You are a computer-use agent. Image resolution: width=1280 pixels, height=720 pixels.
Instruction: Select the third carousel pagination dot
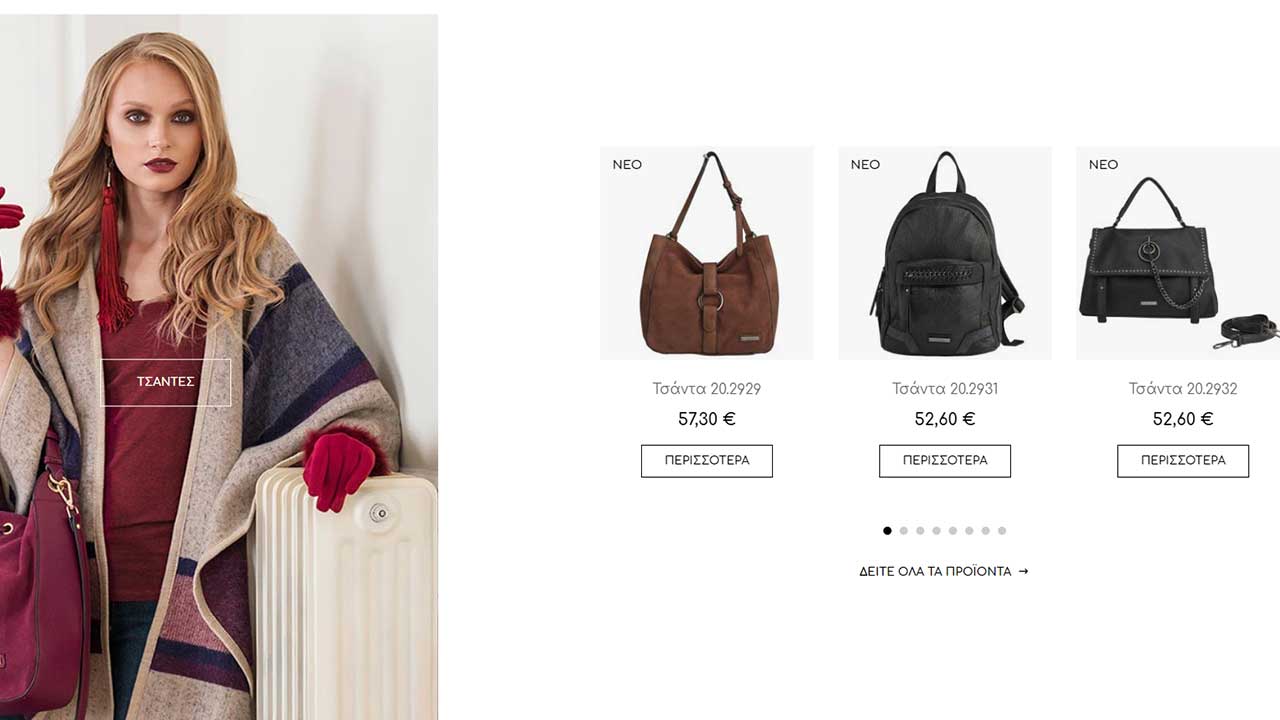point(920,531)
